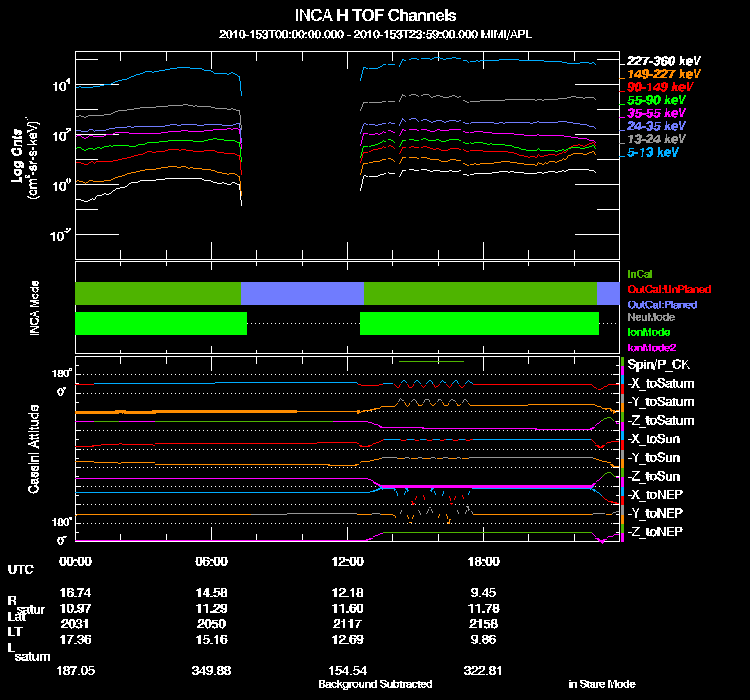Select the -X_toSaturn attitude label
The width and height of the screenshot is (750, 700).
click(660, 384)
